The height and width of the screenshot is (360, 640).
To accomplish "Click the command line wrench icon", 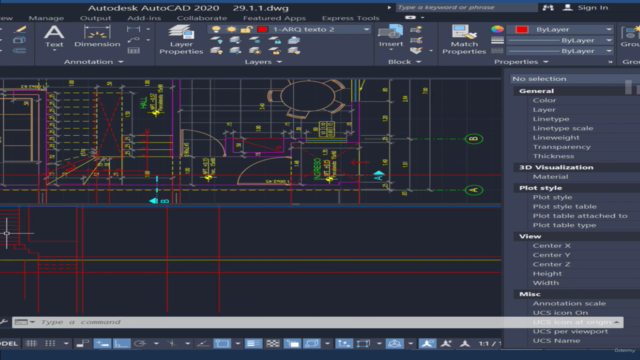I will coord(4,322).
